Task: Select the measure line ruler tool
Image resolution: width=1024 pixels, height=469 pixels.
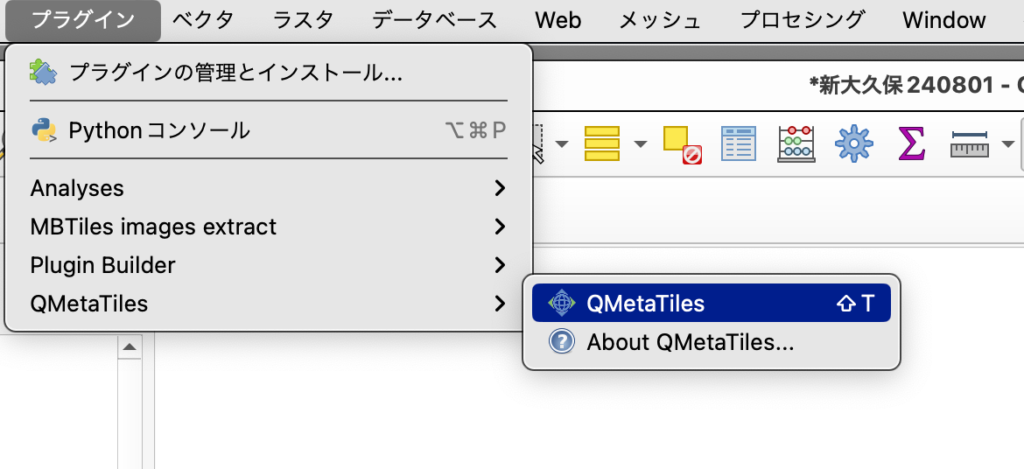Action: (969, 144)
